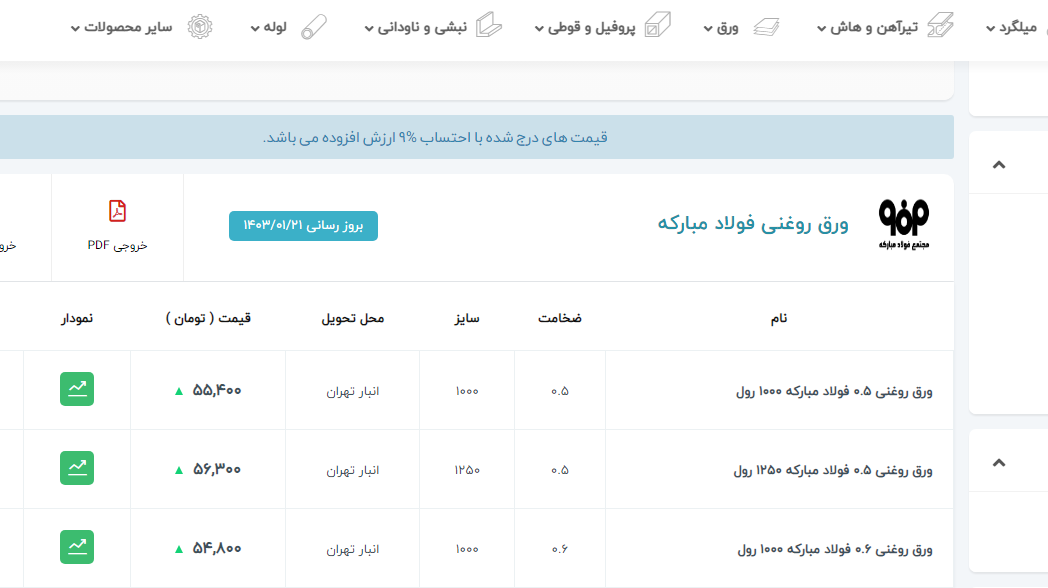Open chart icon for the 1250 roll row
This screenshot has width=1048, height=588.
(x=77, y=468)
